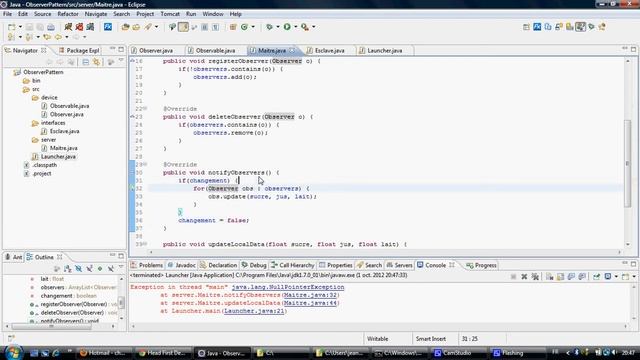Toggle Show Whitespace Characters toolbar button

click(215, 27)
